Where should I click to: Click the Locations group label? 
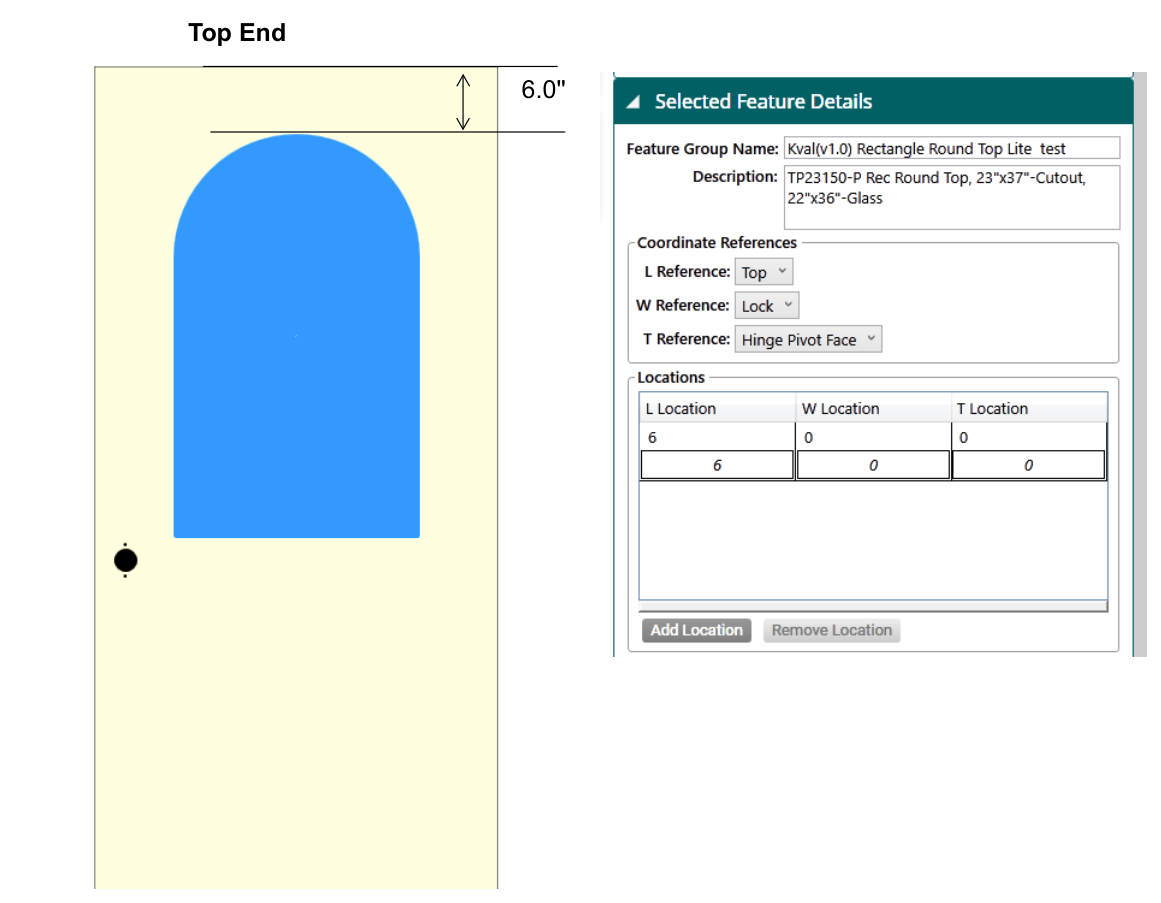[671, 377]
